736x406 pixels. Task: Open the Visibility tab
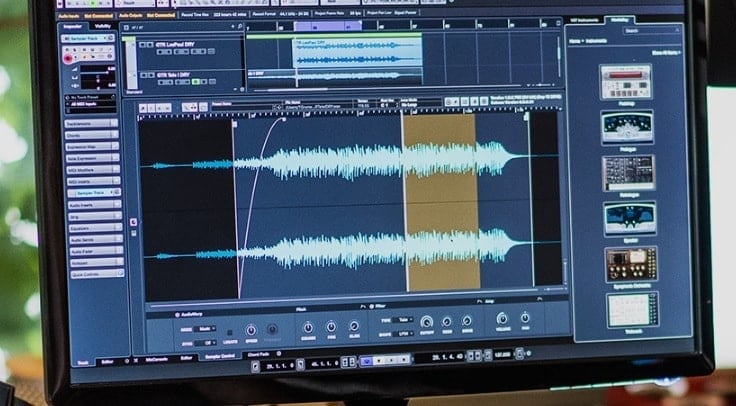coord(102,26)
